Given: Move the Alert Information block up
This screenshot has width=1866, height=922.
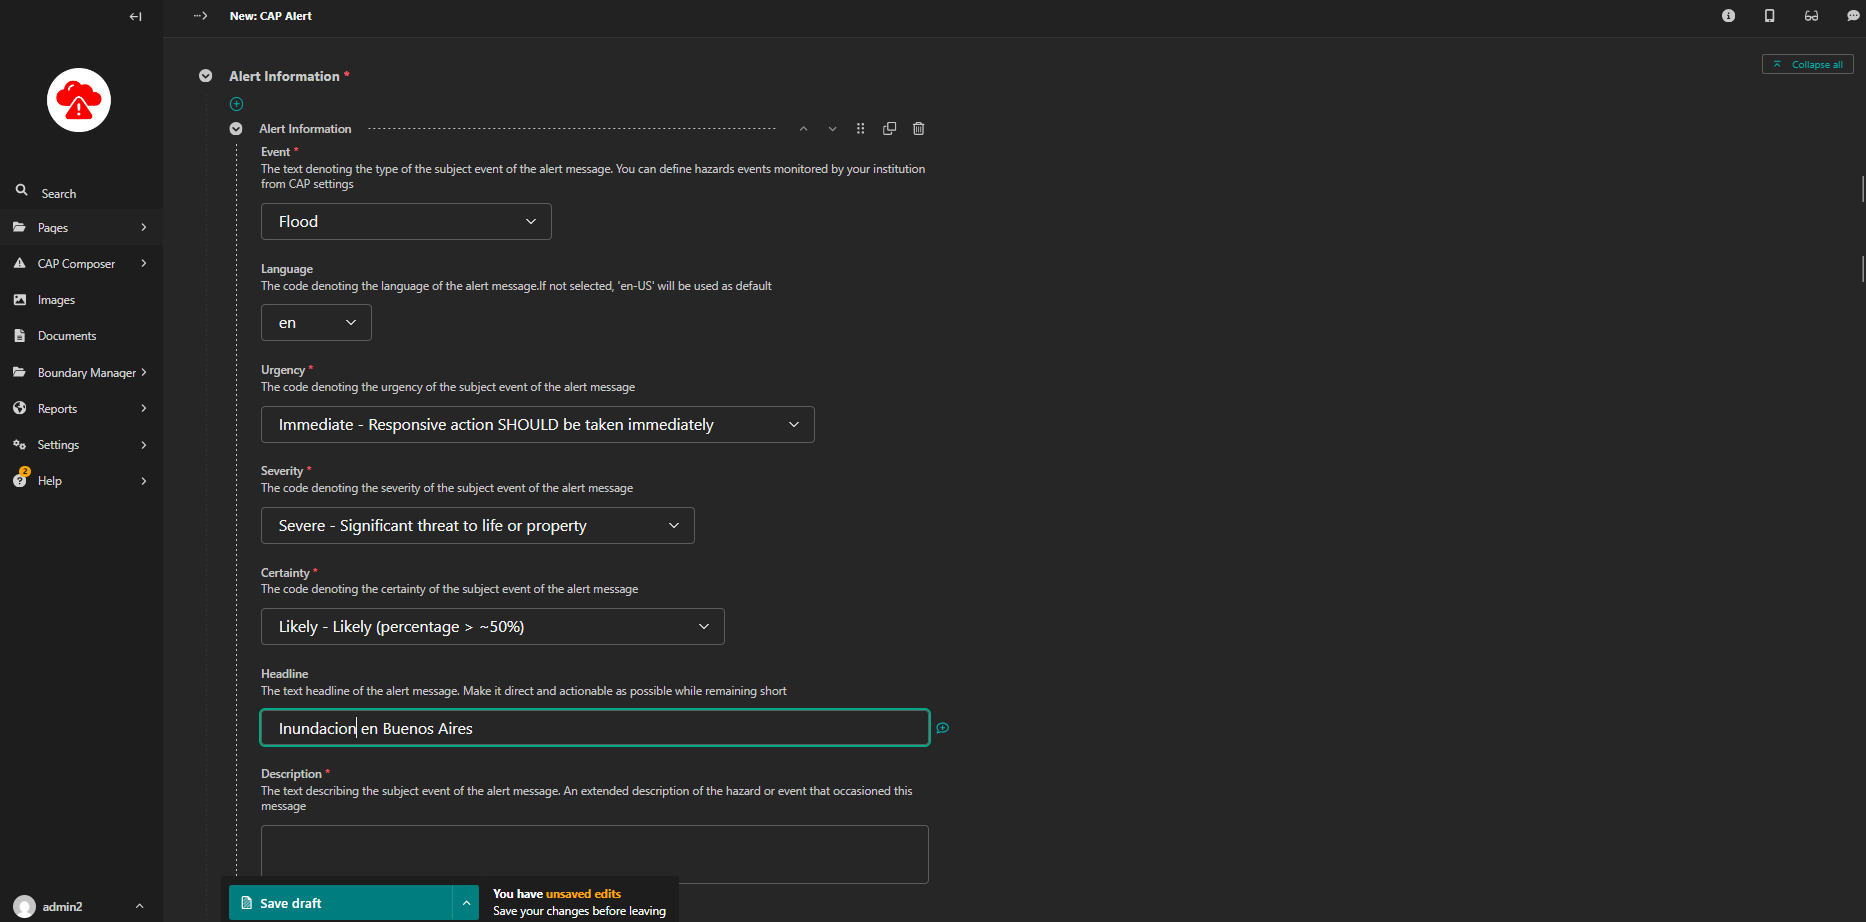Looking at the screenshot, I should 803,129.
